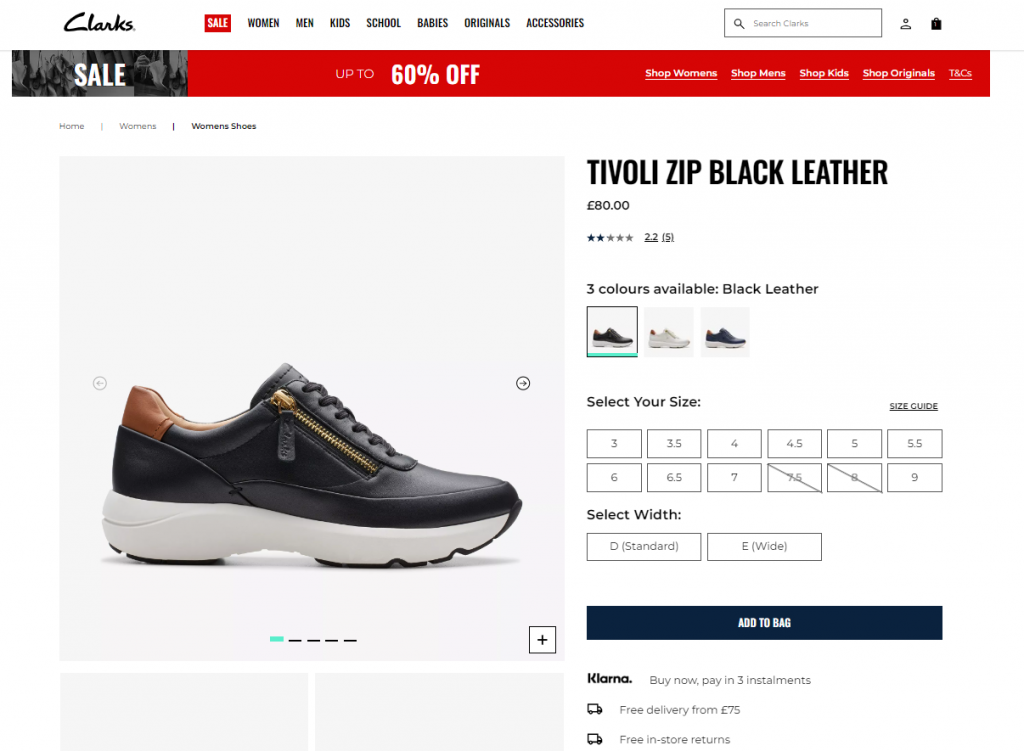
Task: Open the Originals menu
Action: [487, 23]
